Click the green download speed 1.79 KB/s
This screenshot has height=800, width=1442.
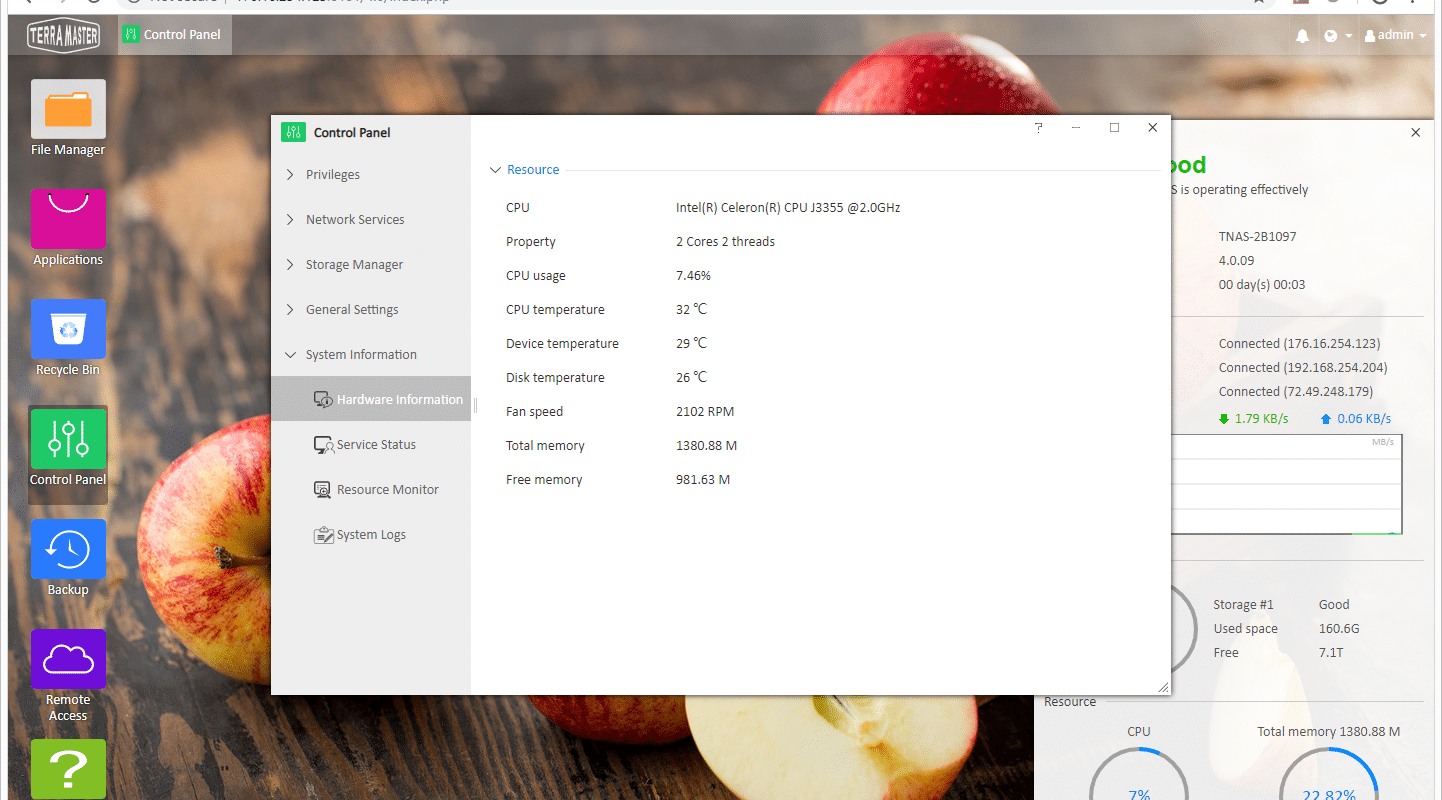[x=1253, y=419]
